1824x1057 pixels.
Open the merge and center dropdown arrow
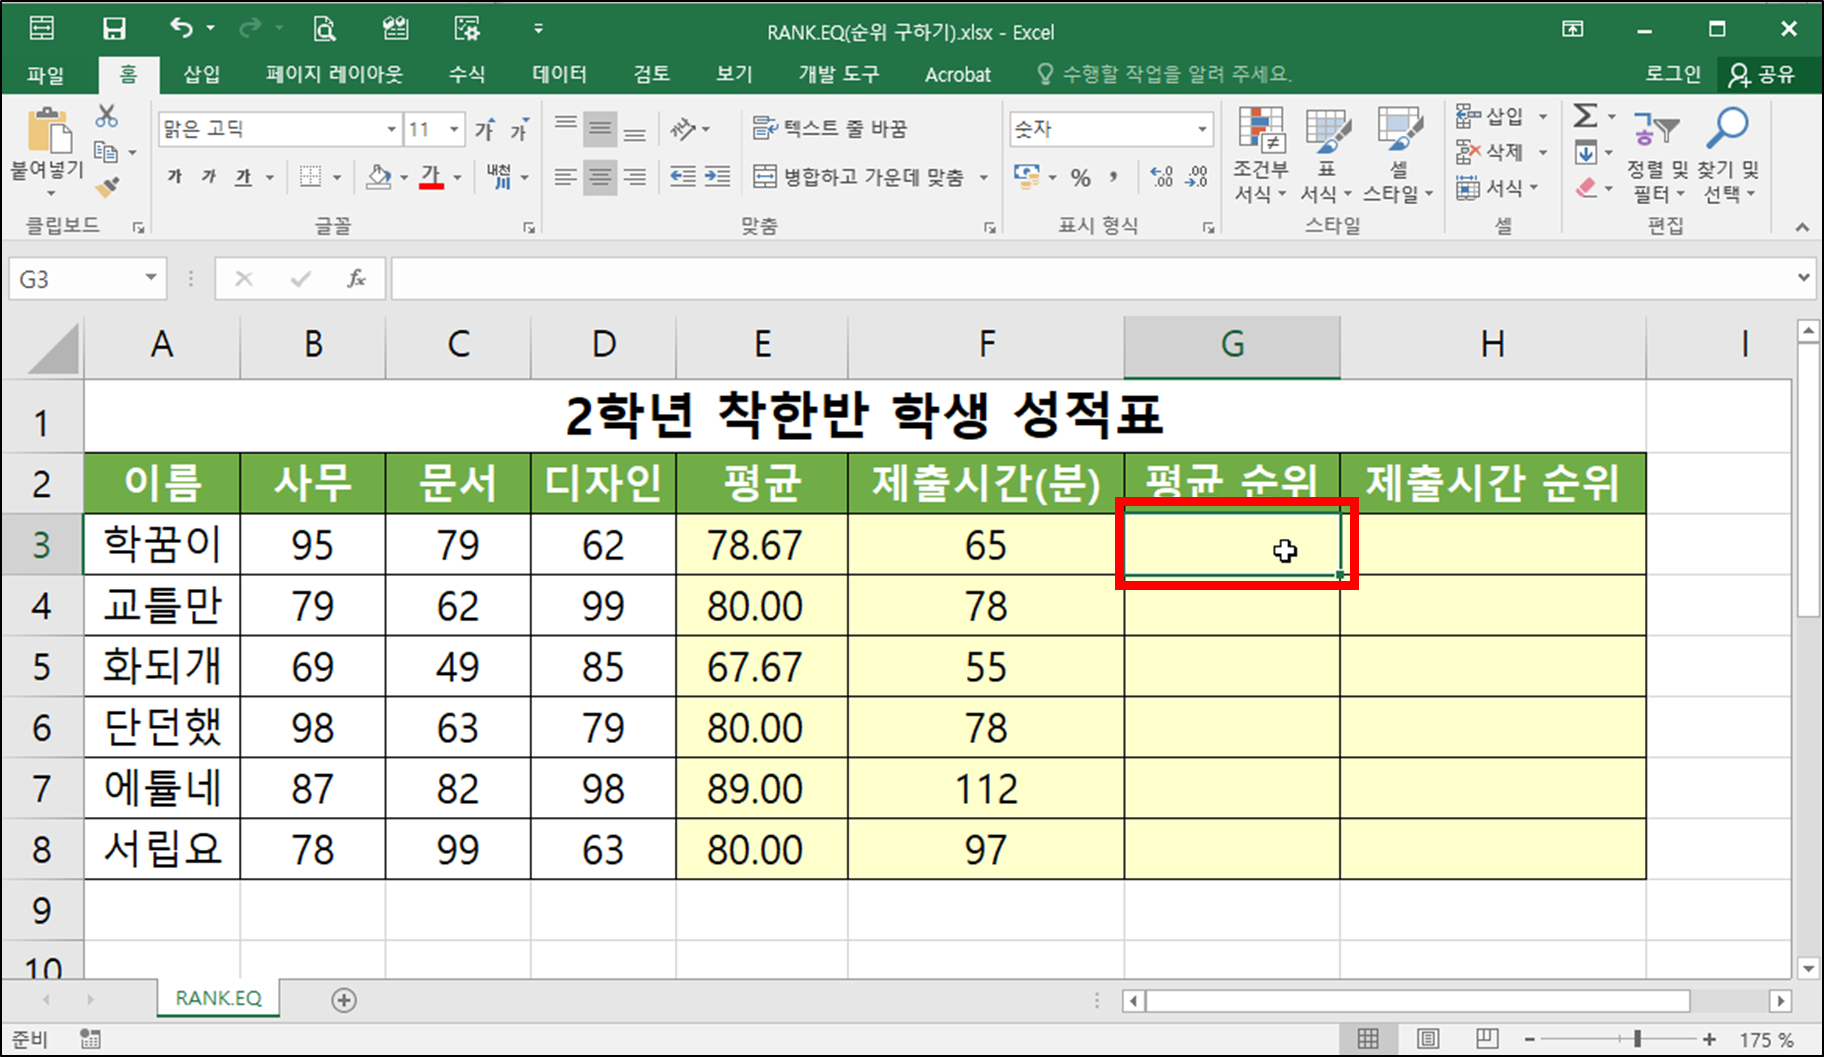pos(984,178)
